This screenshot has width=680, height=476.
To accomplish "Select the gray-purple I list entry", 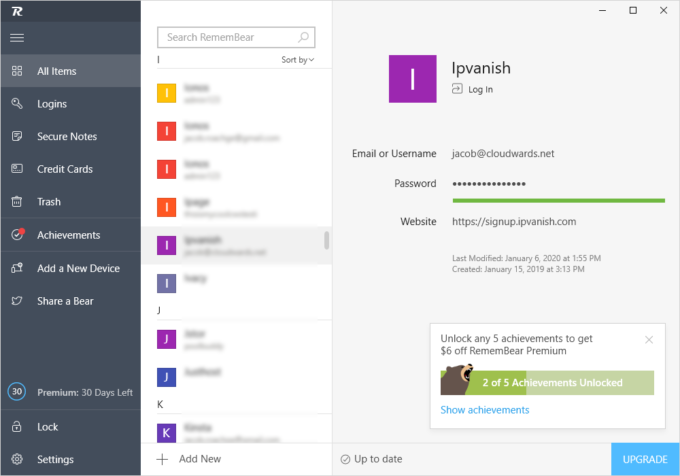I will pos(237,284).
